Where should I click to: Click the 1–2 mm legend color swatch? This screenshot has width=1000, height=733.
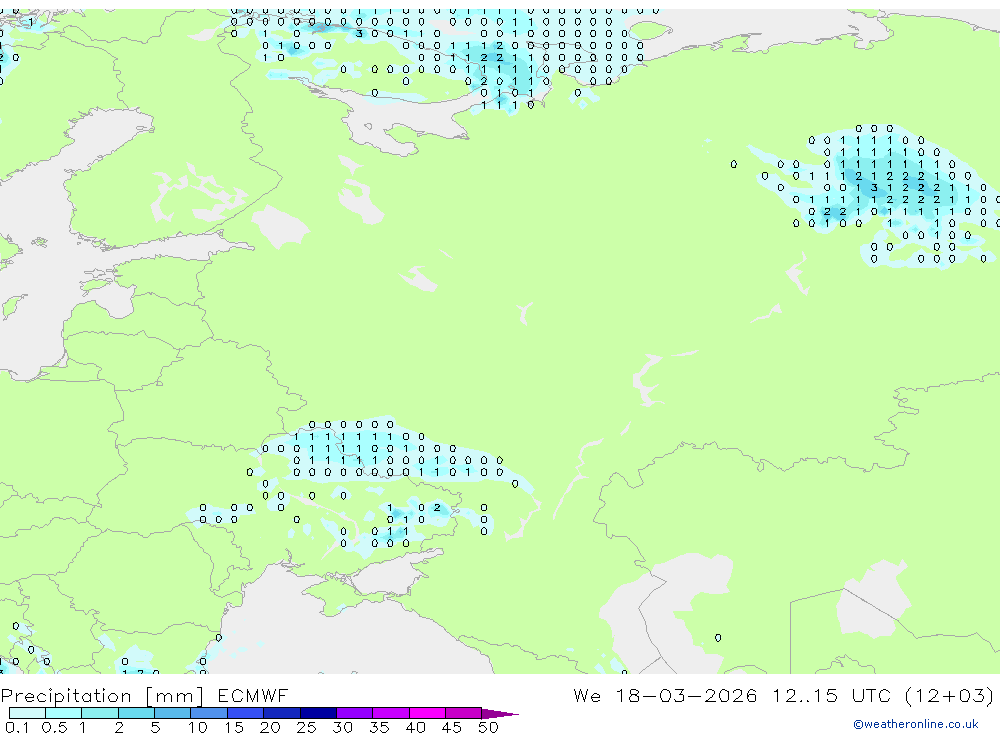(x=100, y=713)
